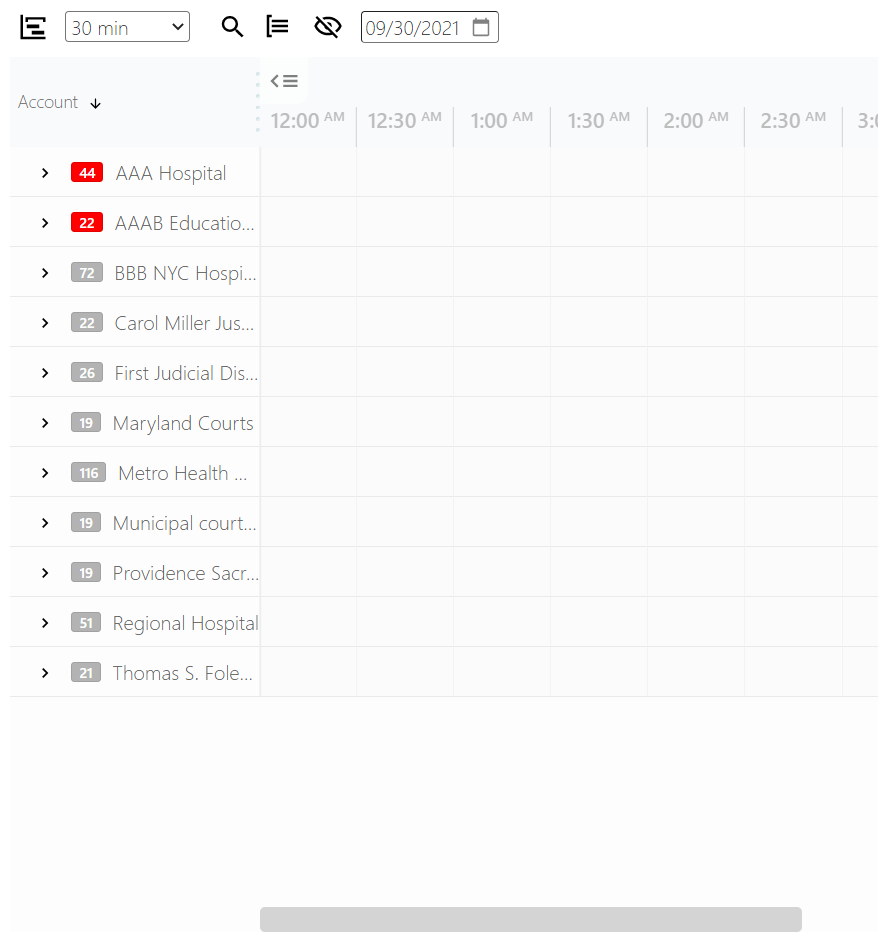
Task: Click the Account sort arrow
Action: [x=95, y=104]
